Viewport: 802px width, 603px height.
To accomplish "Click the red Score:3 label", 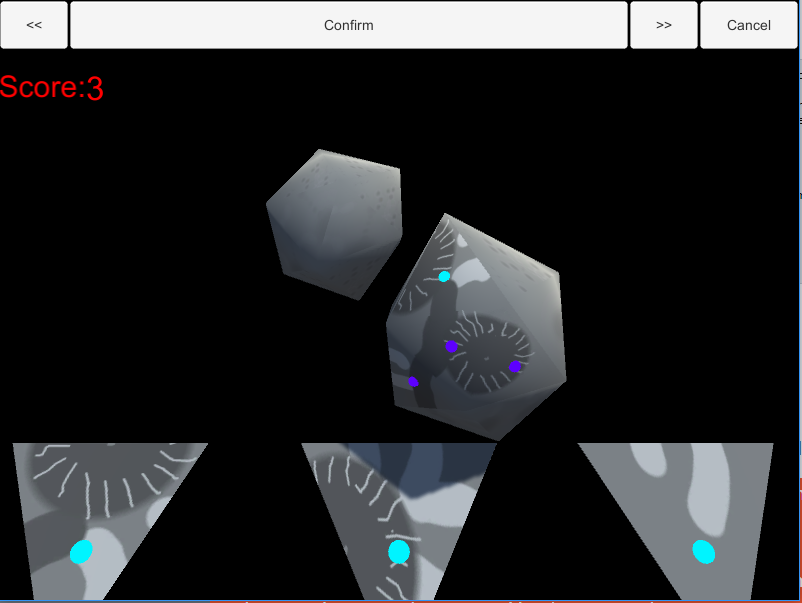I will (52, 87).
